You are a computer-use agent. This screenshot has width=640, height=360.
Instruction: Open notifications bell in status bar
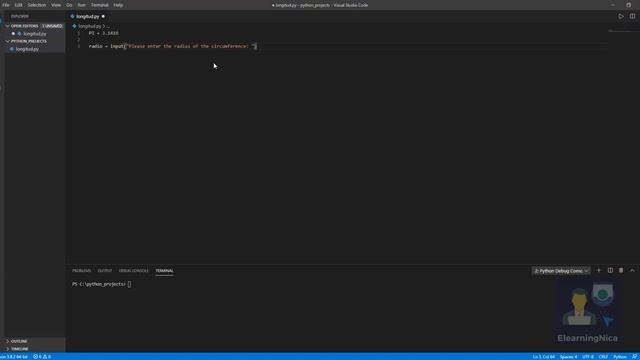[x=634, y=357]
